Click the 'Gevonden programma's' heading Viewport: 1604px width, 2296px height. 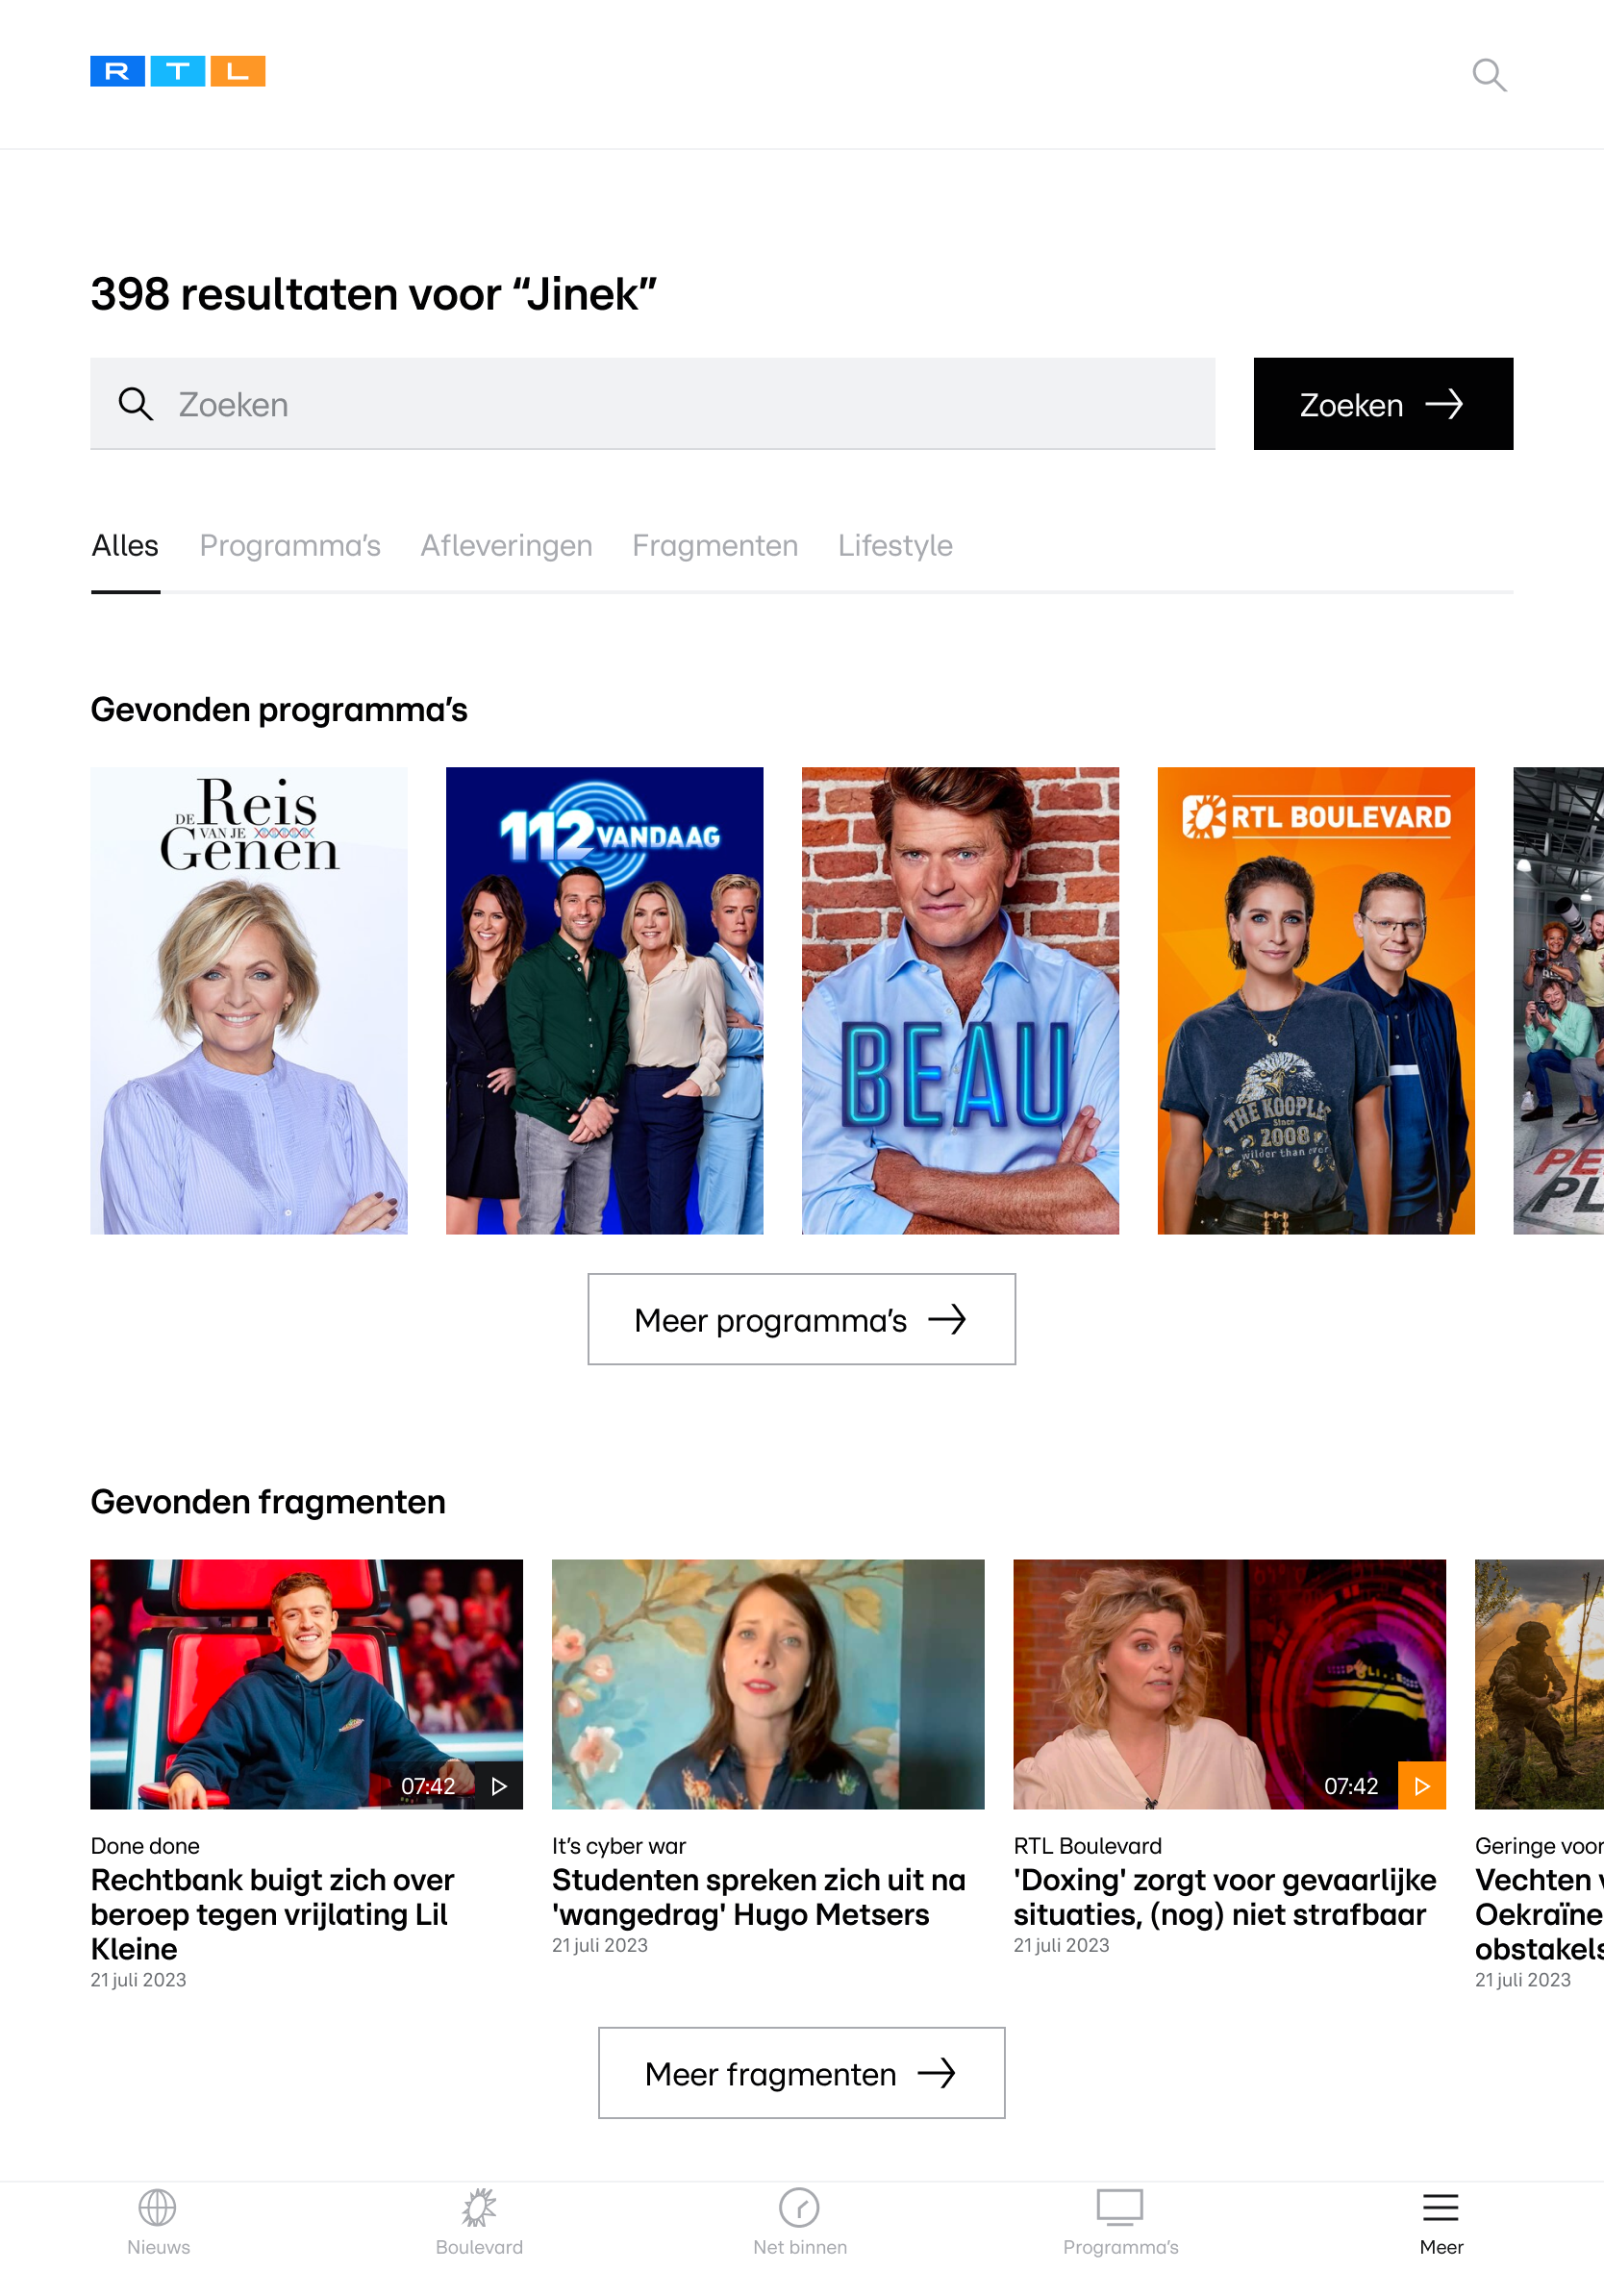point(279,710)
